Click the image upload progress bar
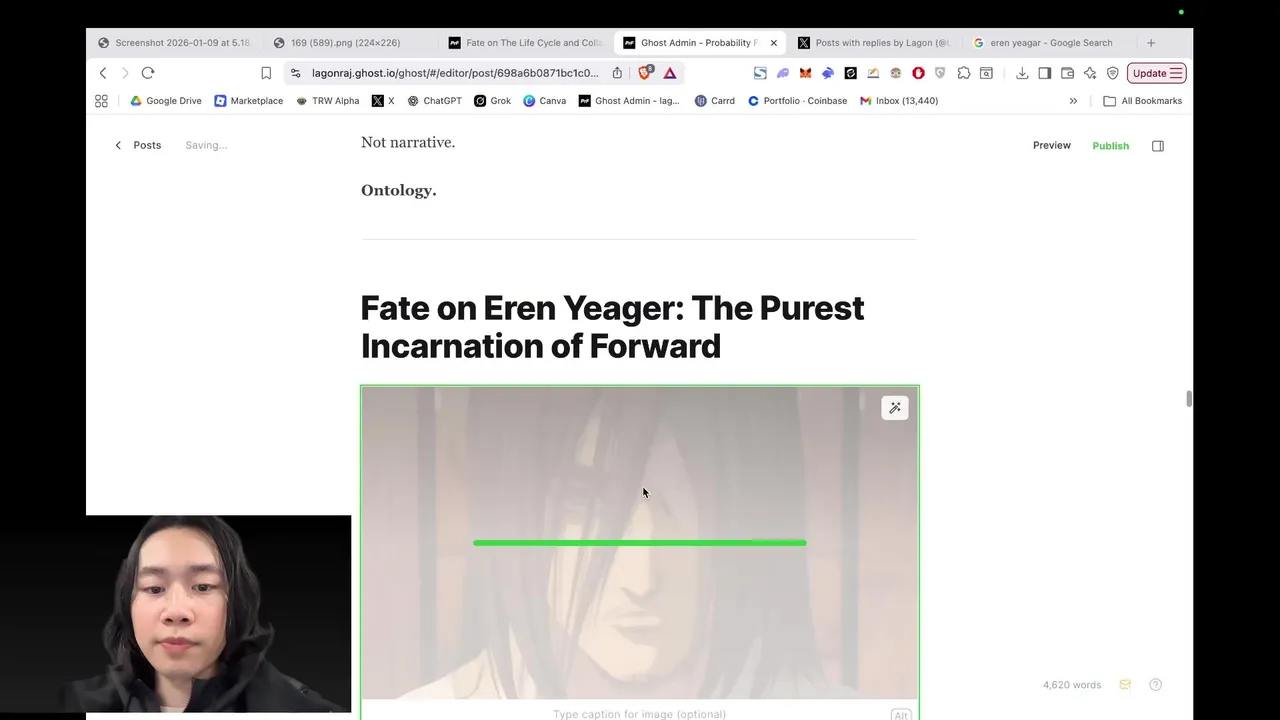Screen dimensions: 1280x720 tap(640, 543)
